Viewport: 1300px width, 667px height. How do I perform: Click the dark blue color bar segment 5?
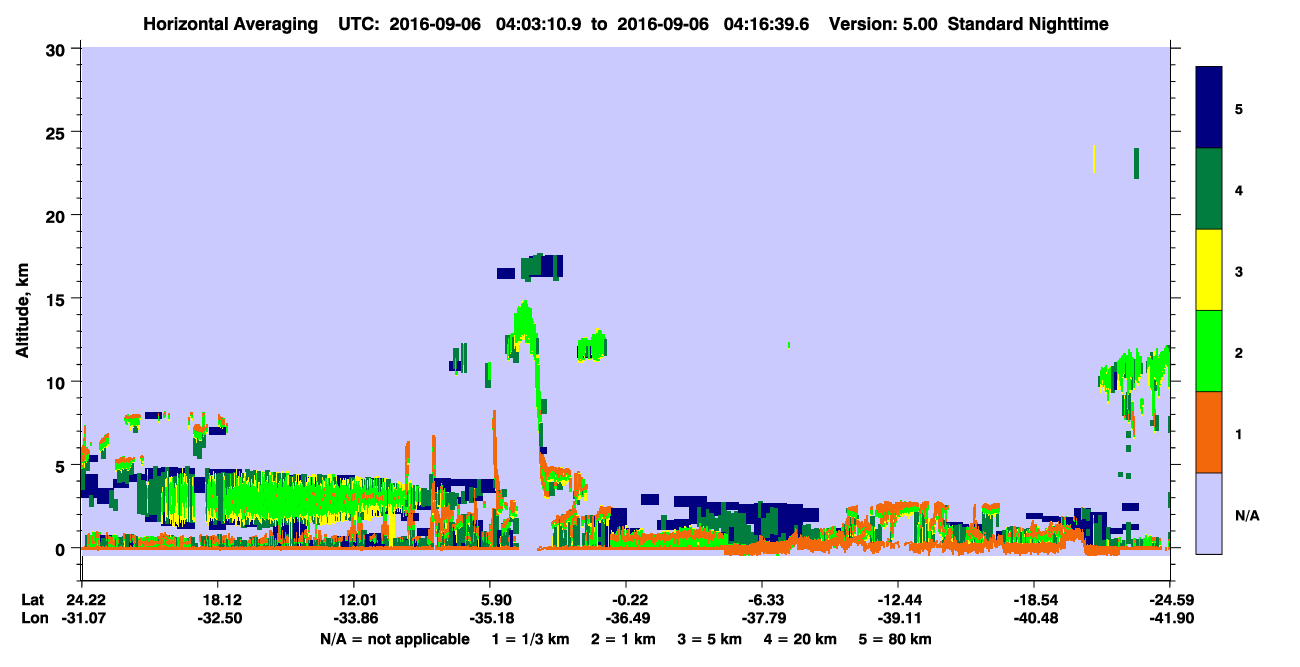pyautogui.click(x=1209, y=108)
